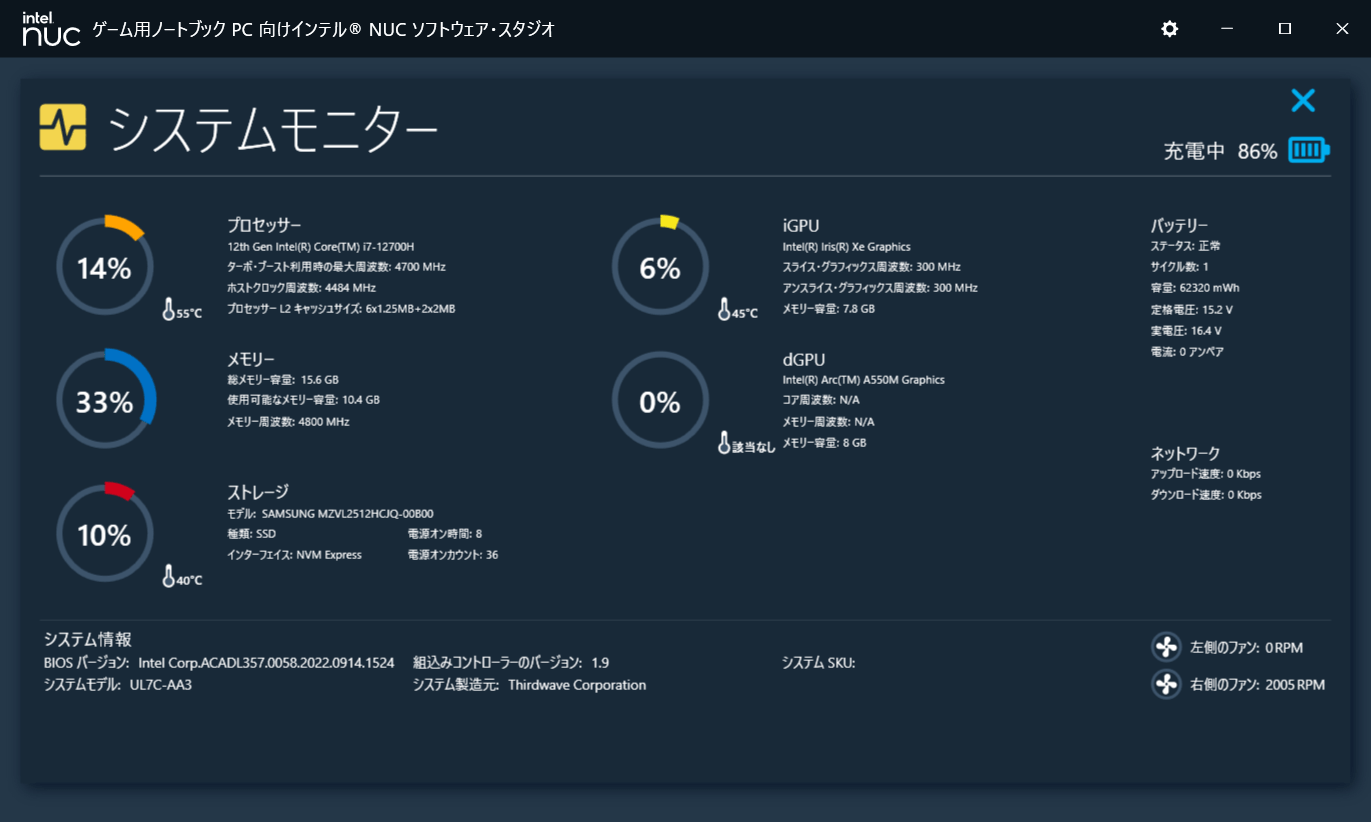Open the settings gear in title bar
This screenshot has height=822, width=1371.
1169,29
